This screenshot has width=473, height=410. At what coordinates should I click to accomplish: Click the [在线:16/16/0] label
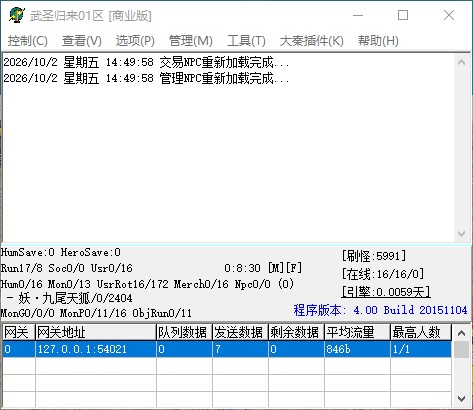(x=383, y=274)
